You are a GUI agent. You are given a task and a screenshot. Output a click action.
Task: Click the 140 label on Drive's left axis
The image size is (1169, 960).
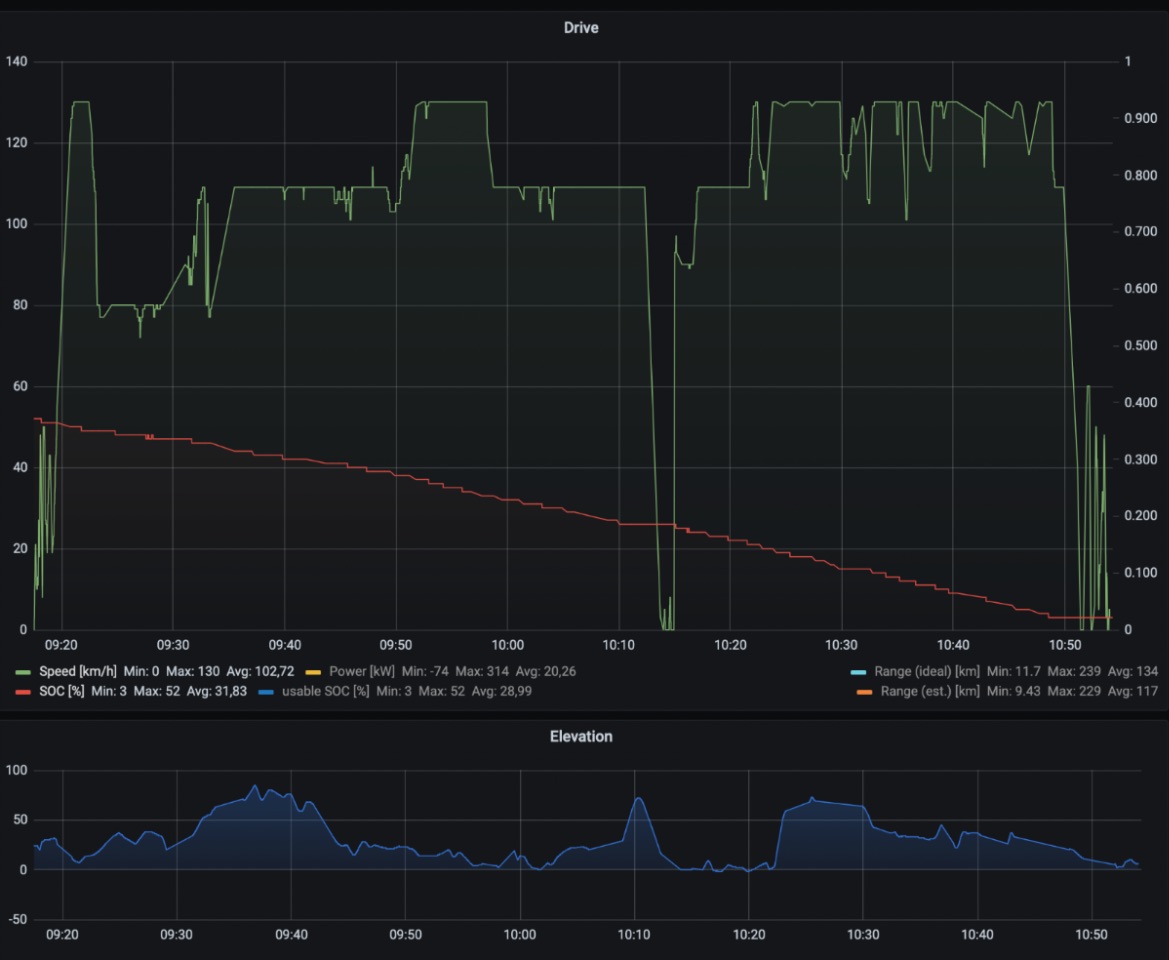[x=16, y=62]
